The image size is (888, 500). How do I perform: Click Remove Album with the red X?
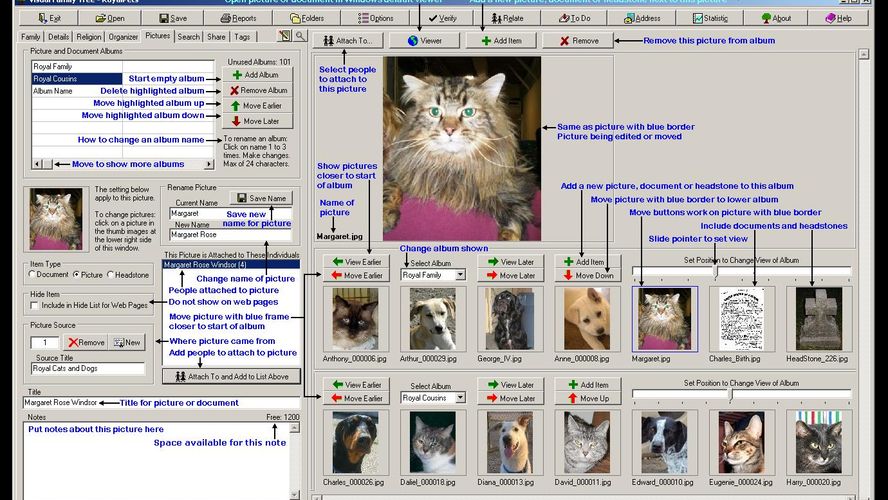(254, 90)
